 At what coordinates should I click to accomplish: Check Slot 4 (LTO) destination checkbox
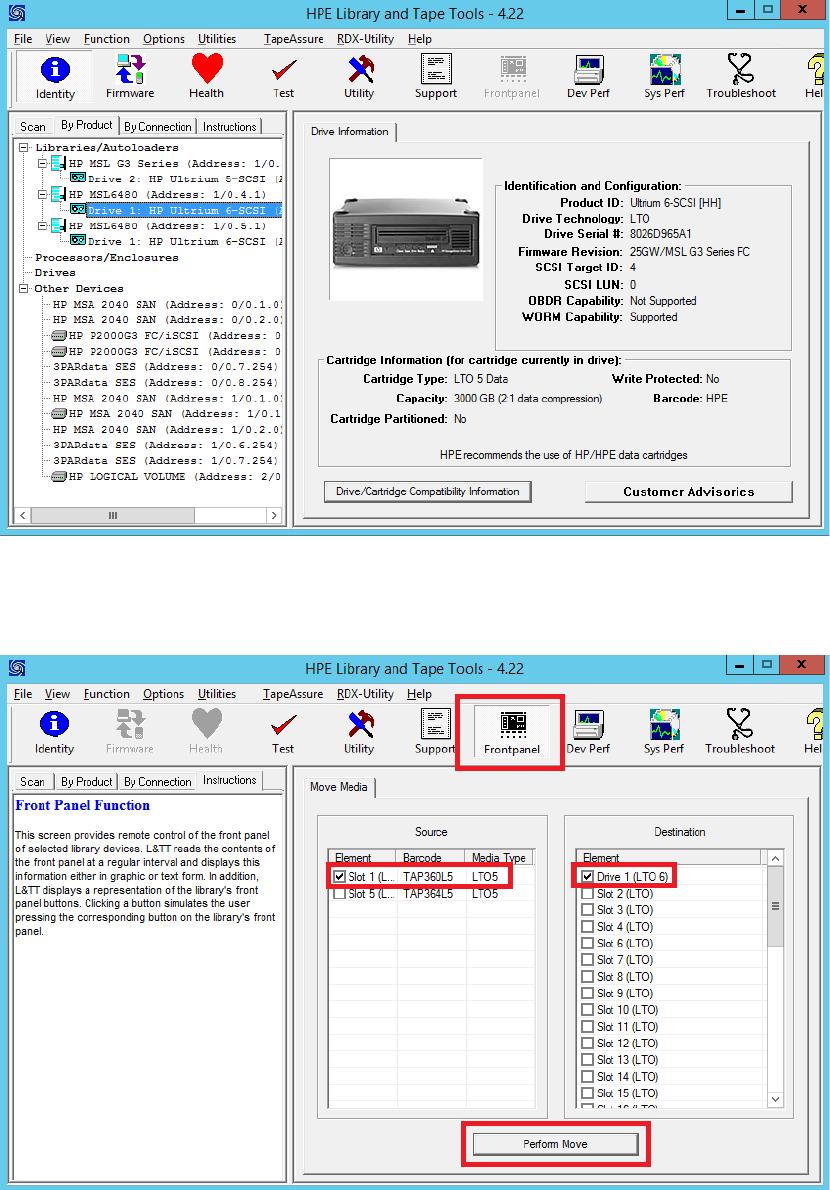[x=587, y=927]
